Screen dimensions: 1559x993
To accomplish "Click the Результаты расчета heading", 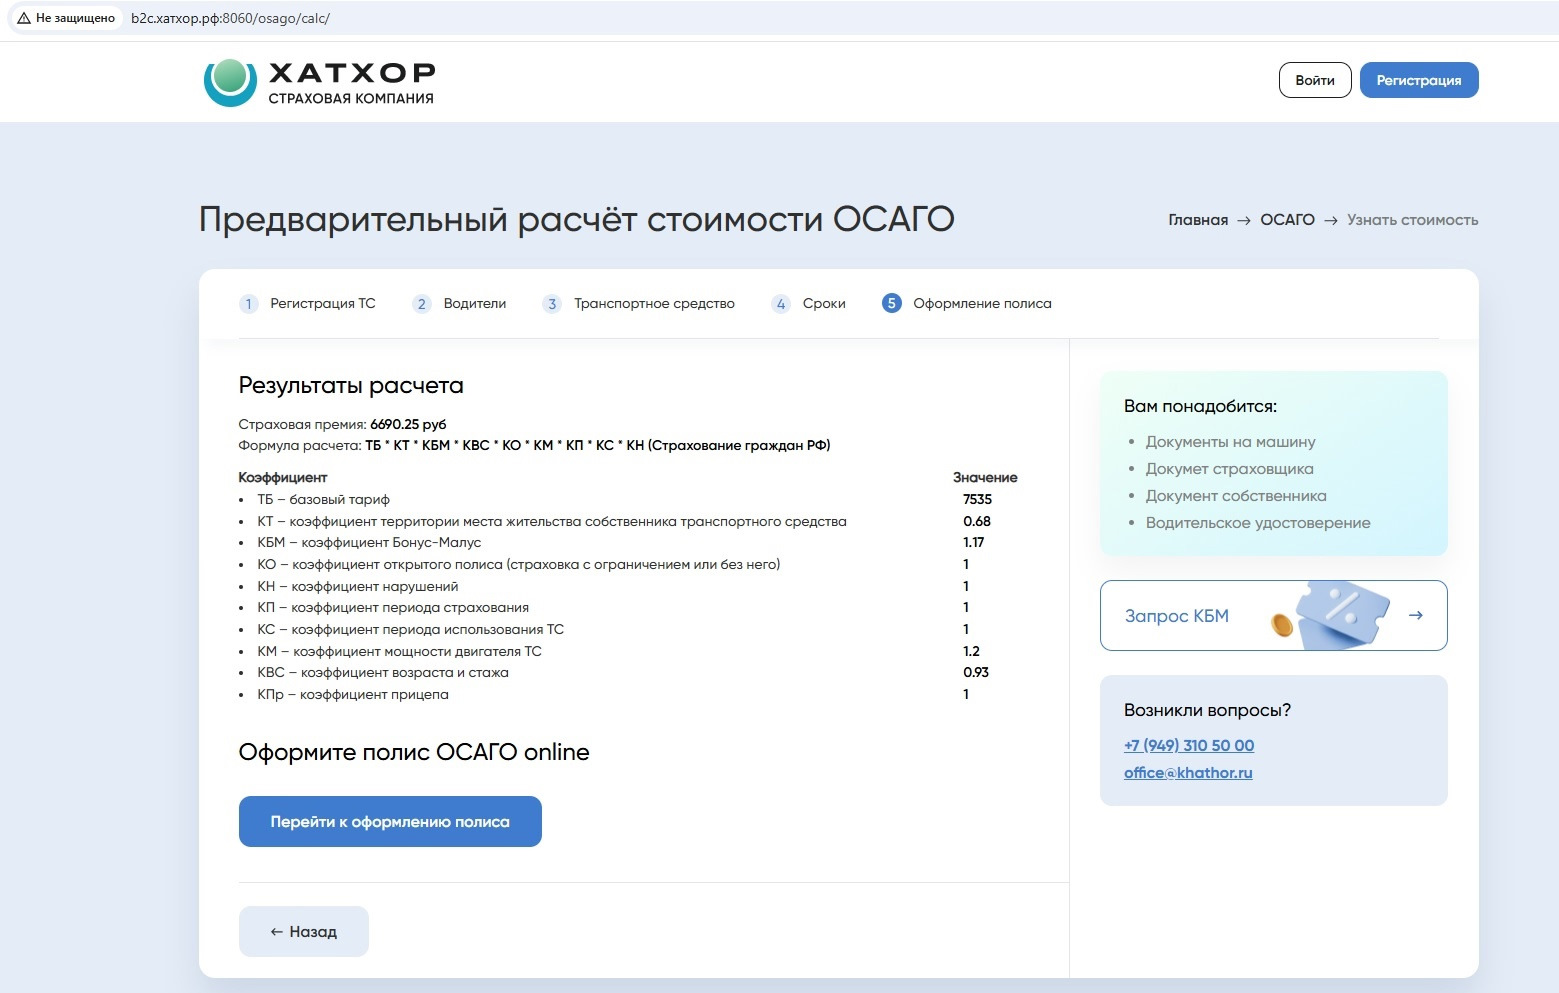I will click(351, 386).
